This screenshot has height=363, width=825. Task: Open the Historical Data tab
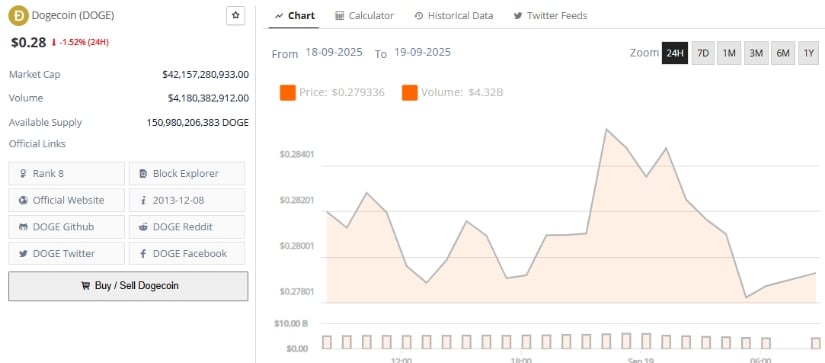454,15
